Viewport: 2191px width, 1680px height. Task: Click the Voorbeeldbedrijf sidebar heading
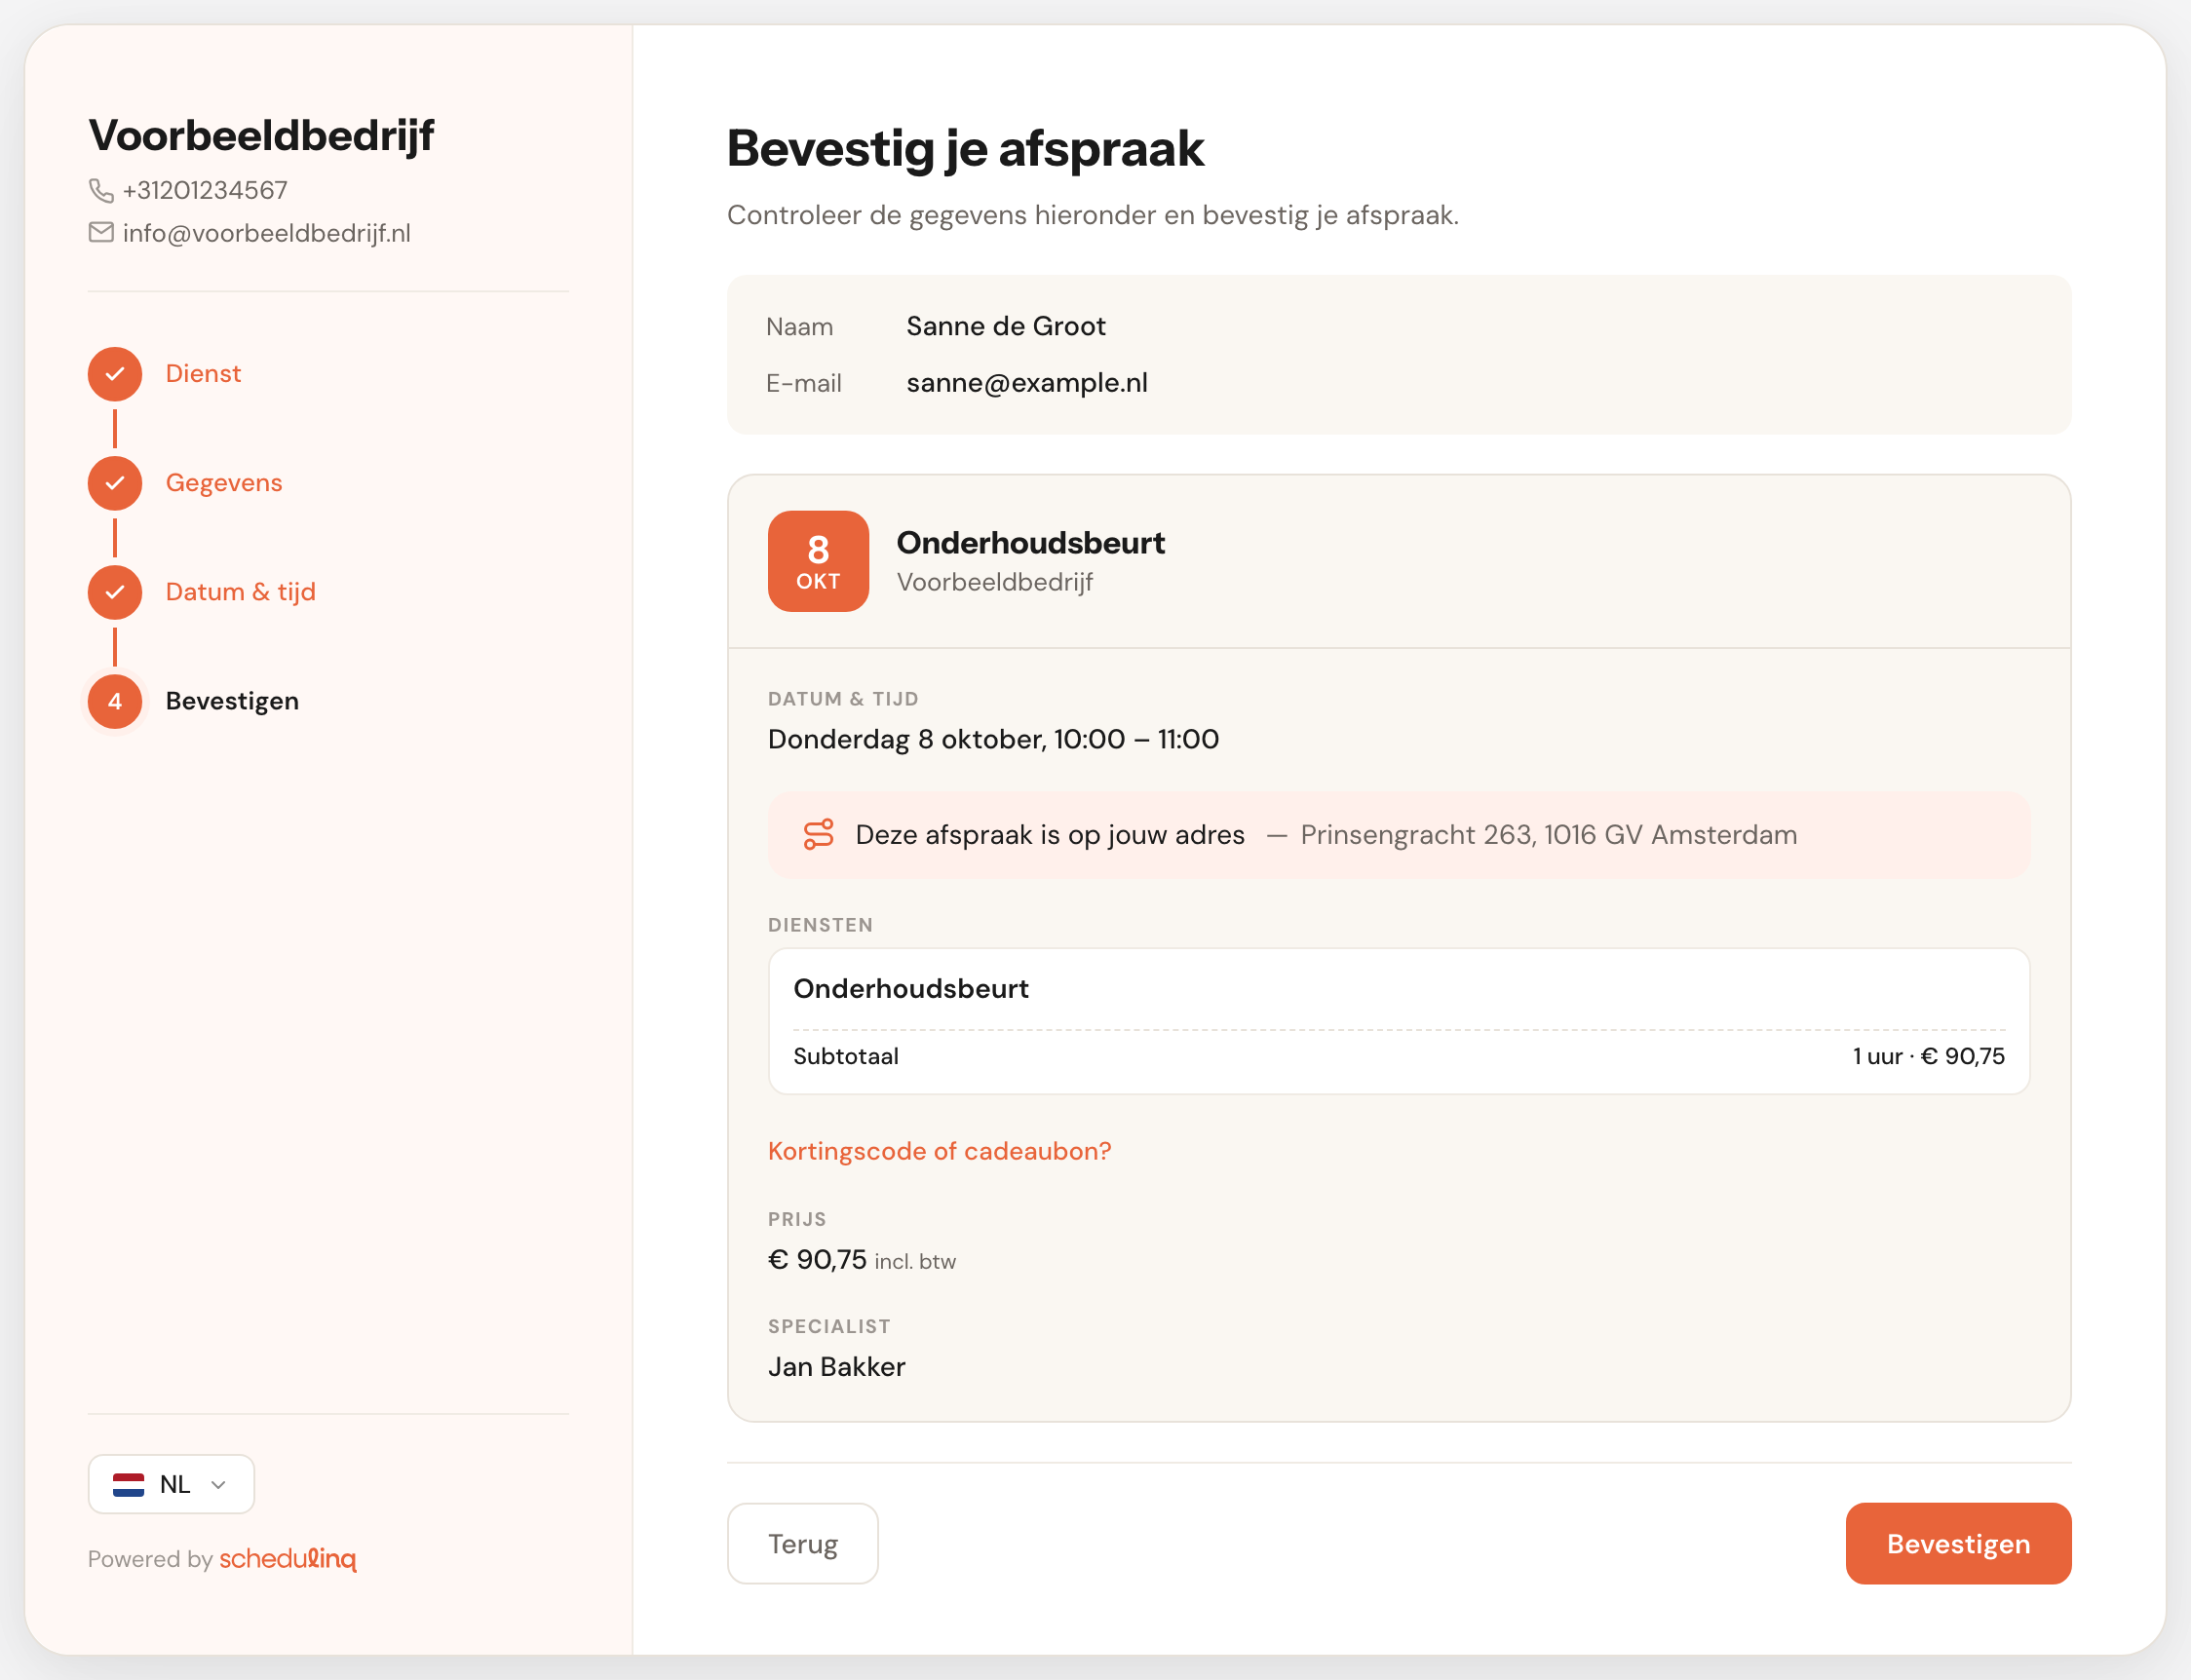(261, 136)
